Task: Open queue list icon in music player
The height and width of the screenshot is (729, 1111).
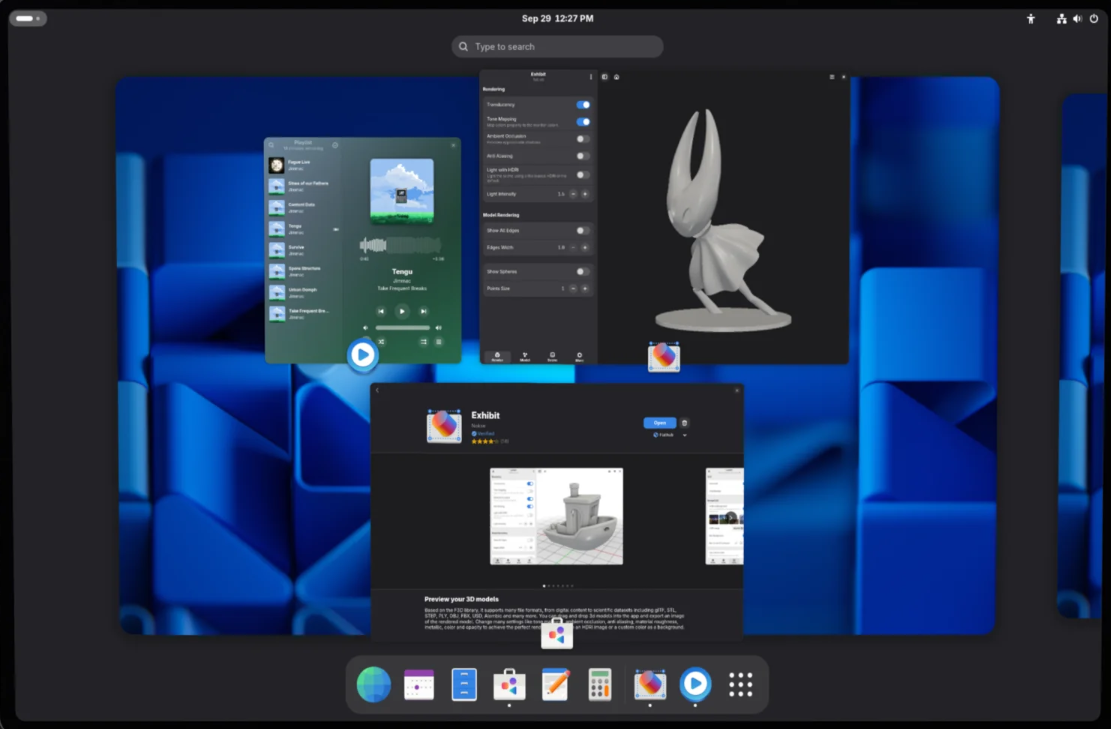Action: (x=439, y=342)
